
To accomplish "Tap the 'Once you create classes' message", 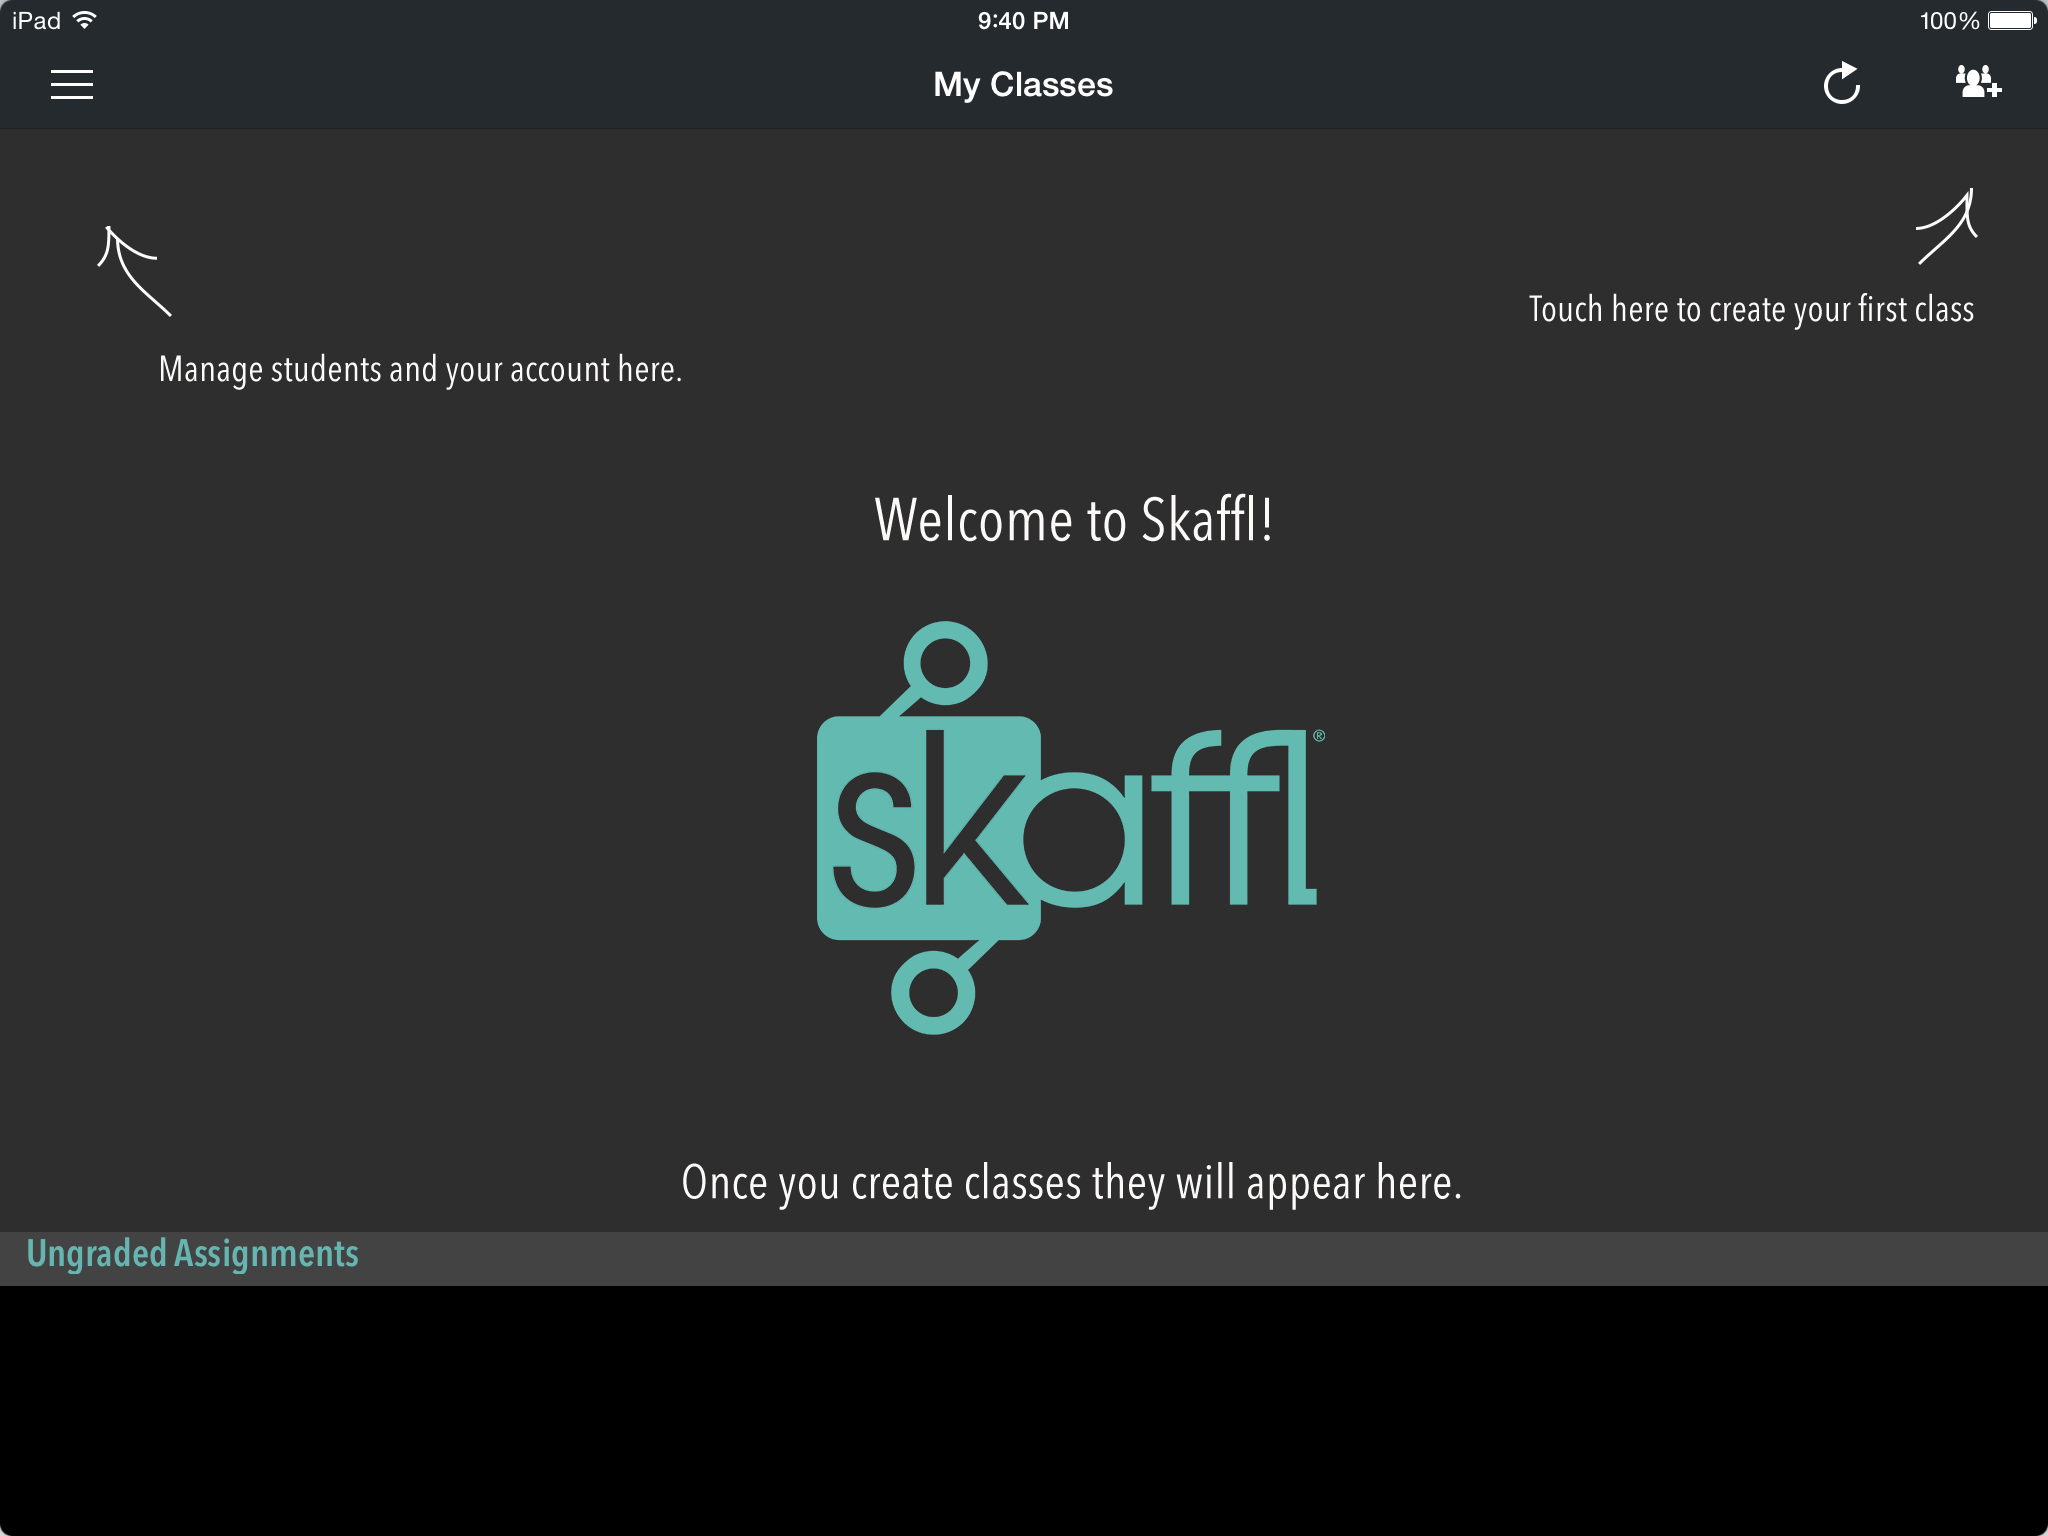I will (x=1072, y=1184).
